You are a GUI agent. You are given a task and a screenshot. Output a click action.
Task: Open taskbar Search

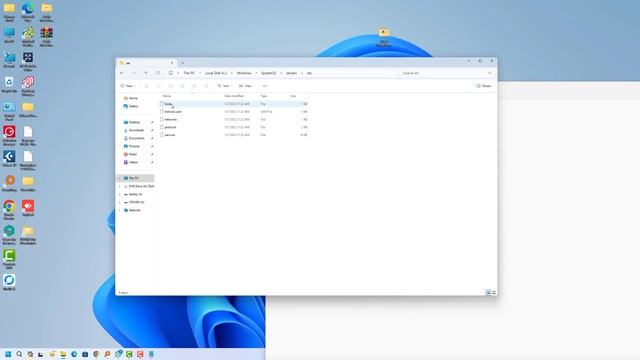(19, 354)
